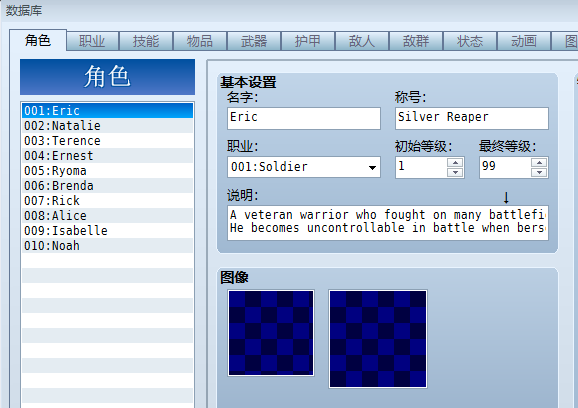Choose actor 007:Rick

point(107,200)
